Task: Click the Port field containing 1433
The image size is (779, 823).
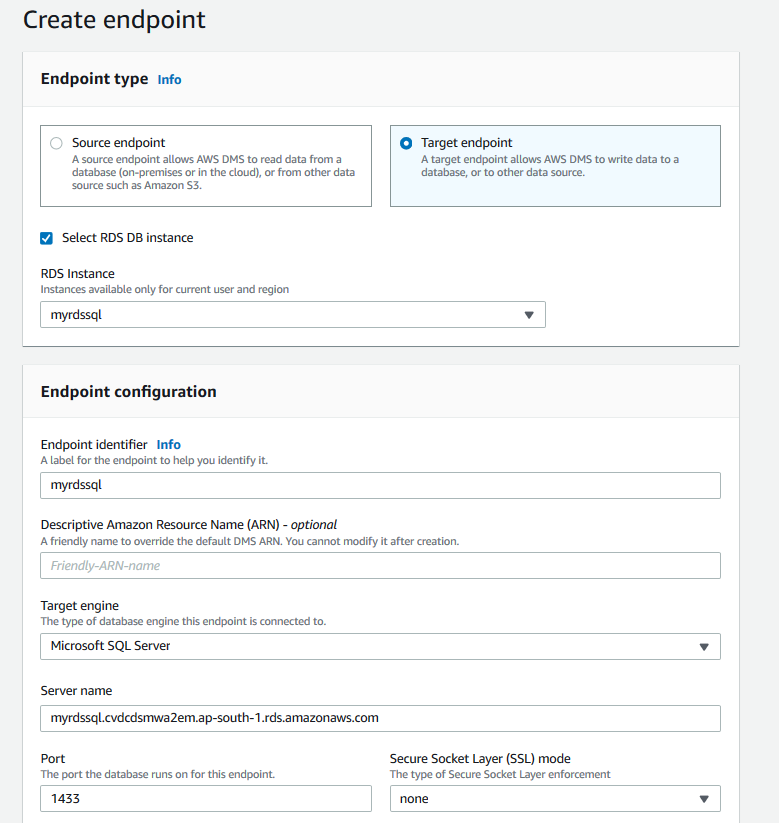Action: 205,799
